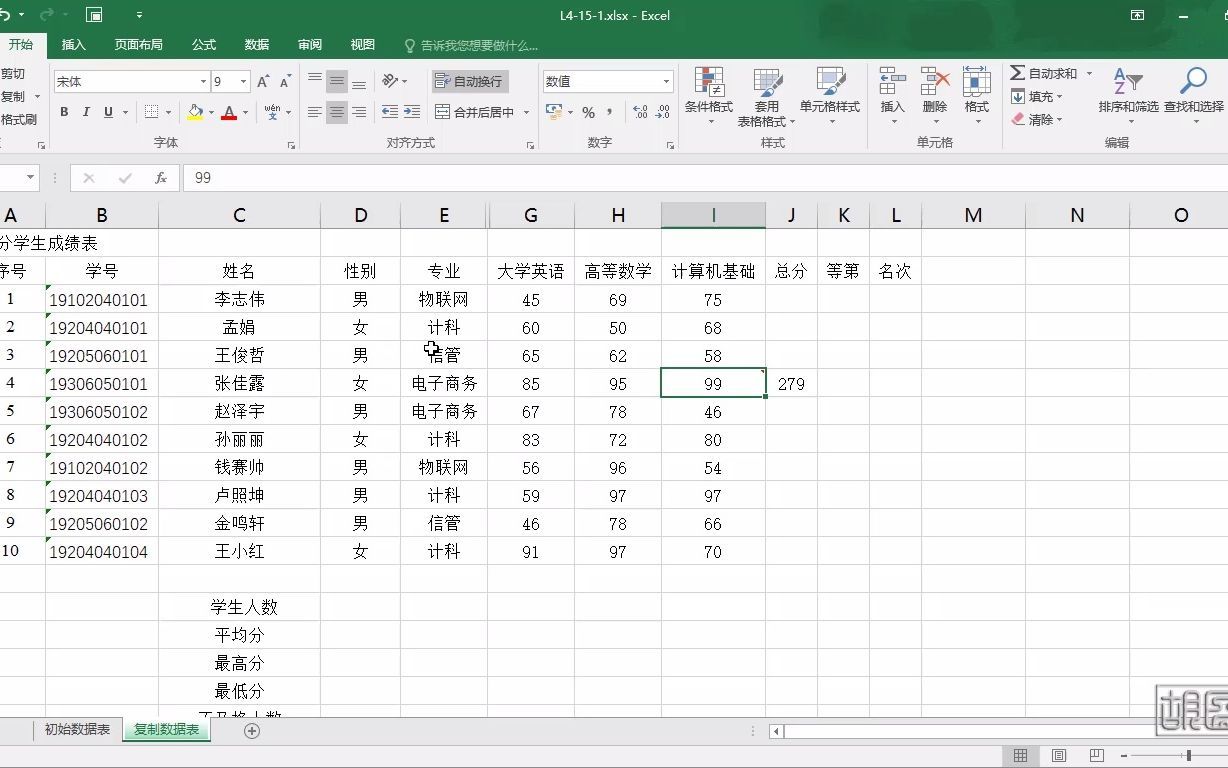Click the 告诉我您想要做什么 search box

click(471, 46)
